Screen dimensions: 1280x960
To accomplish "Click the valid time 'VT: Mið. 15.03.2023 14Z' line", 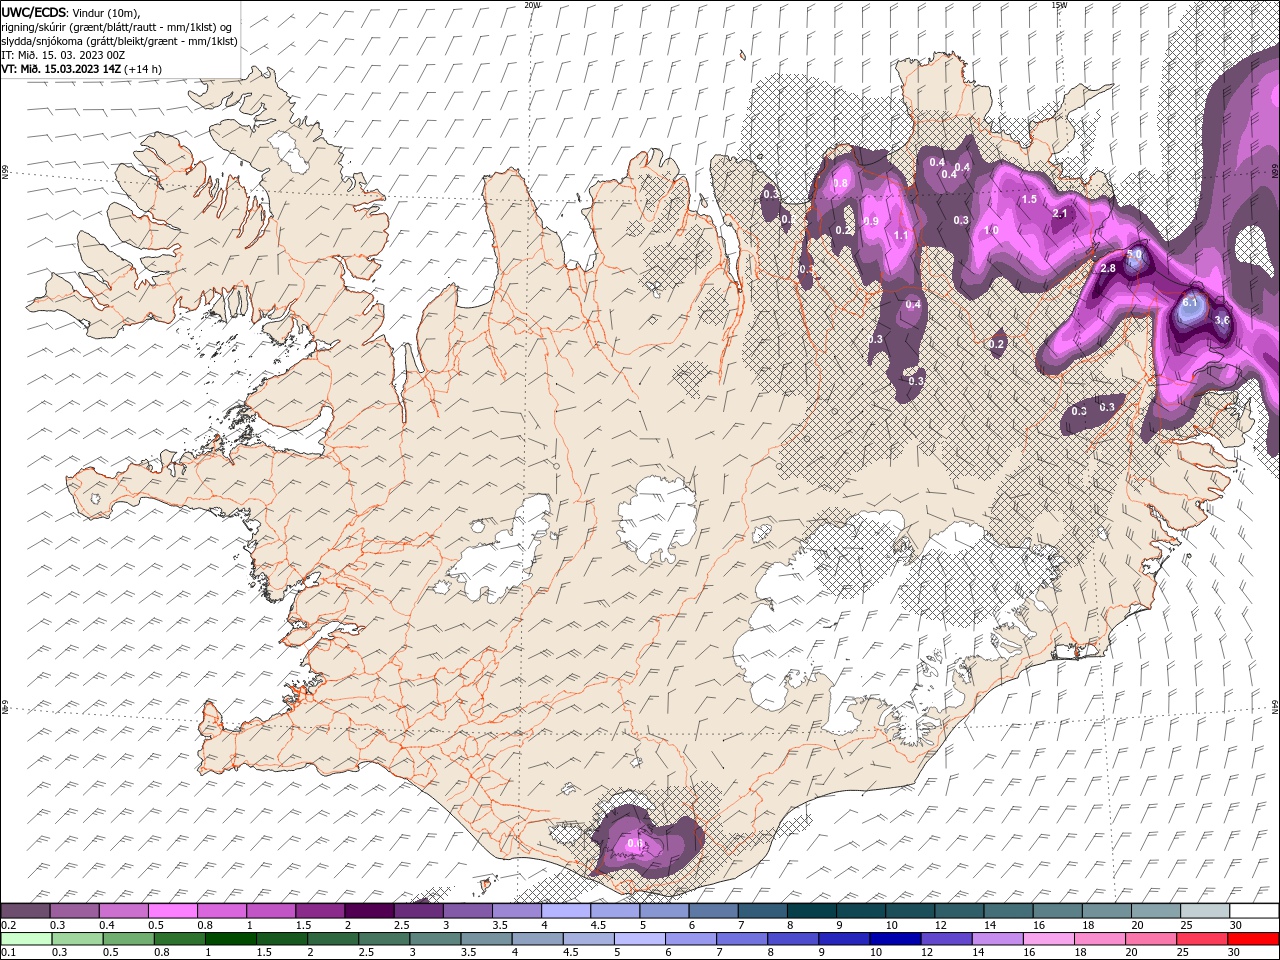I will tap(81, 68).
